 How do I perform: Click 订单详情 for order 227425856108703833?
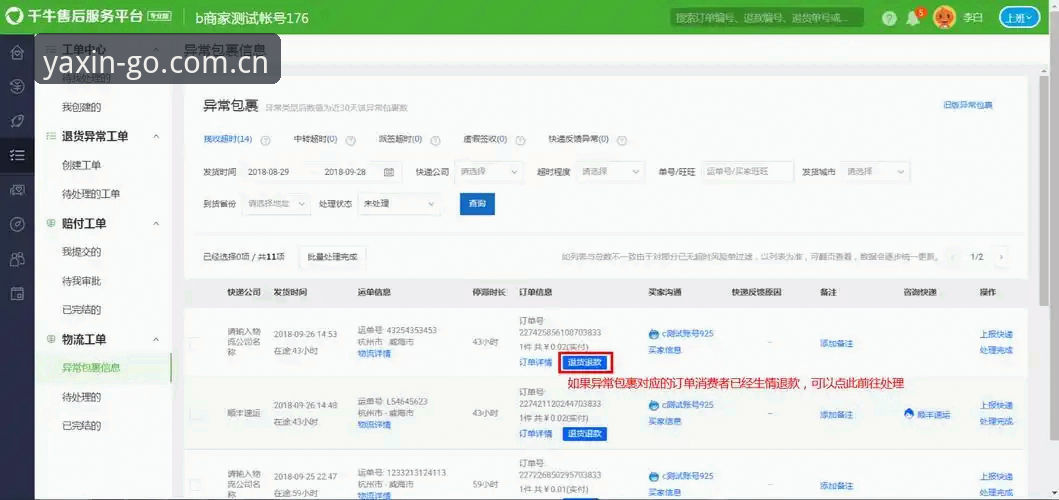(536, 363)
